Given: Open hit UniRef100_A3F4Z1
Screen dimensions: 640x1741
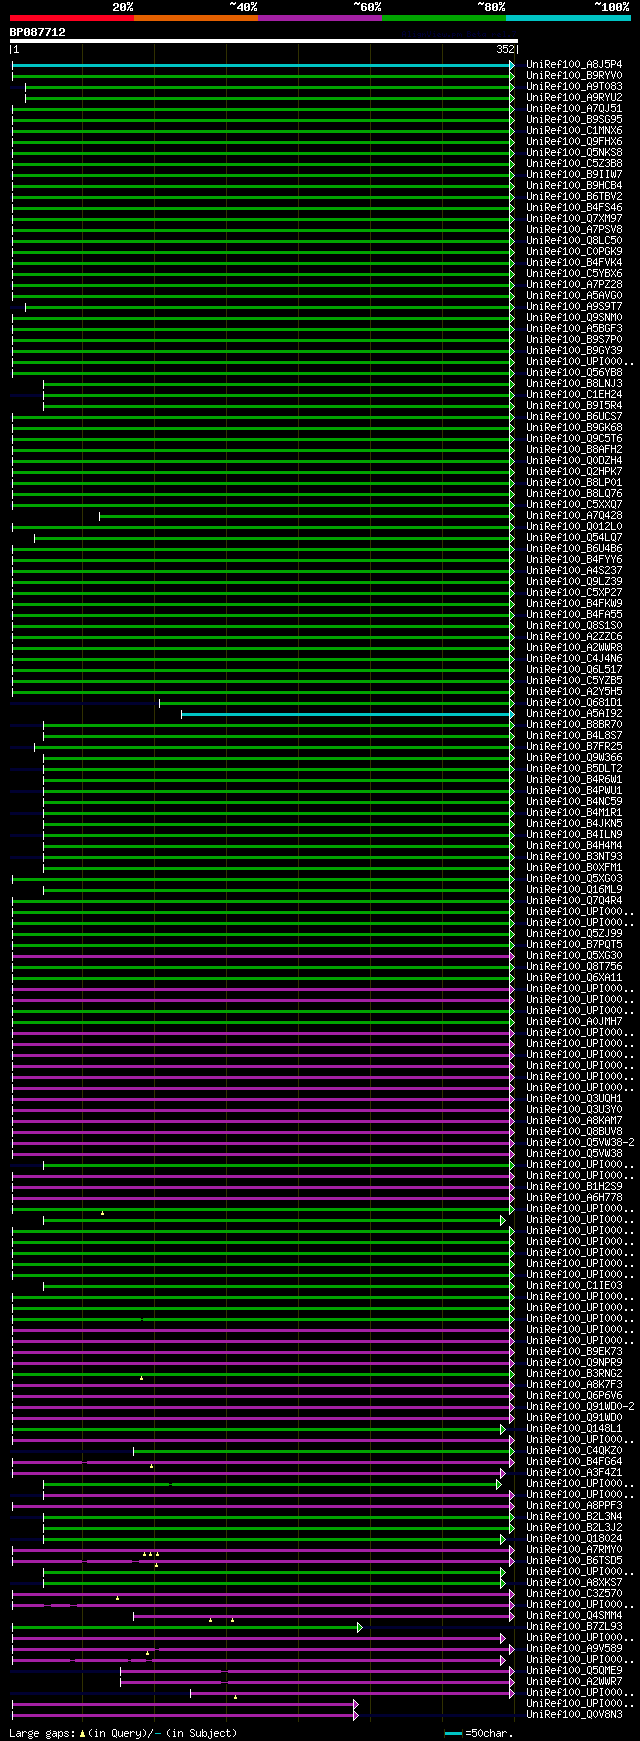Looking at the screenshot, I should pyautogui.click(x=574, y=1472).
